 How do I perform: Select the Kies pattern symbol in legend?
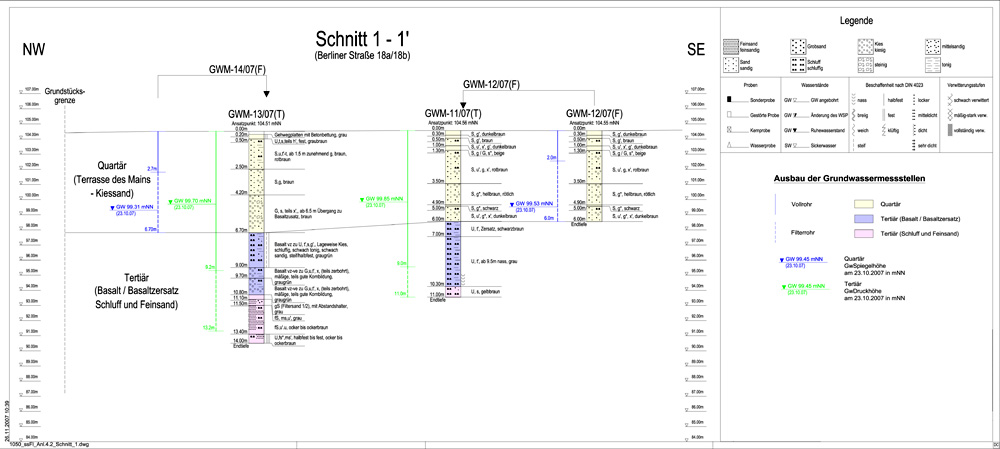tap(864, 44)
